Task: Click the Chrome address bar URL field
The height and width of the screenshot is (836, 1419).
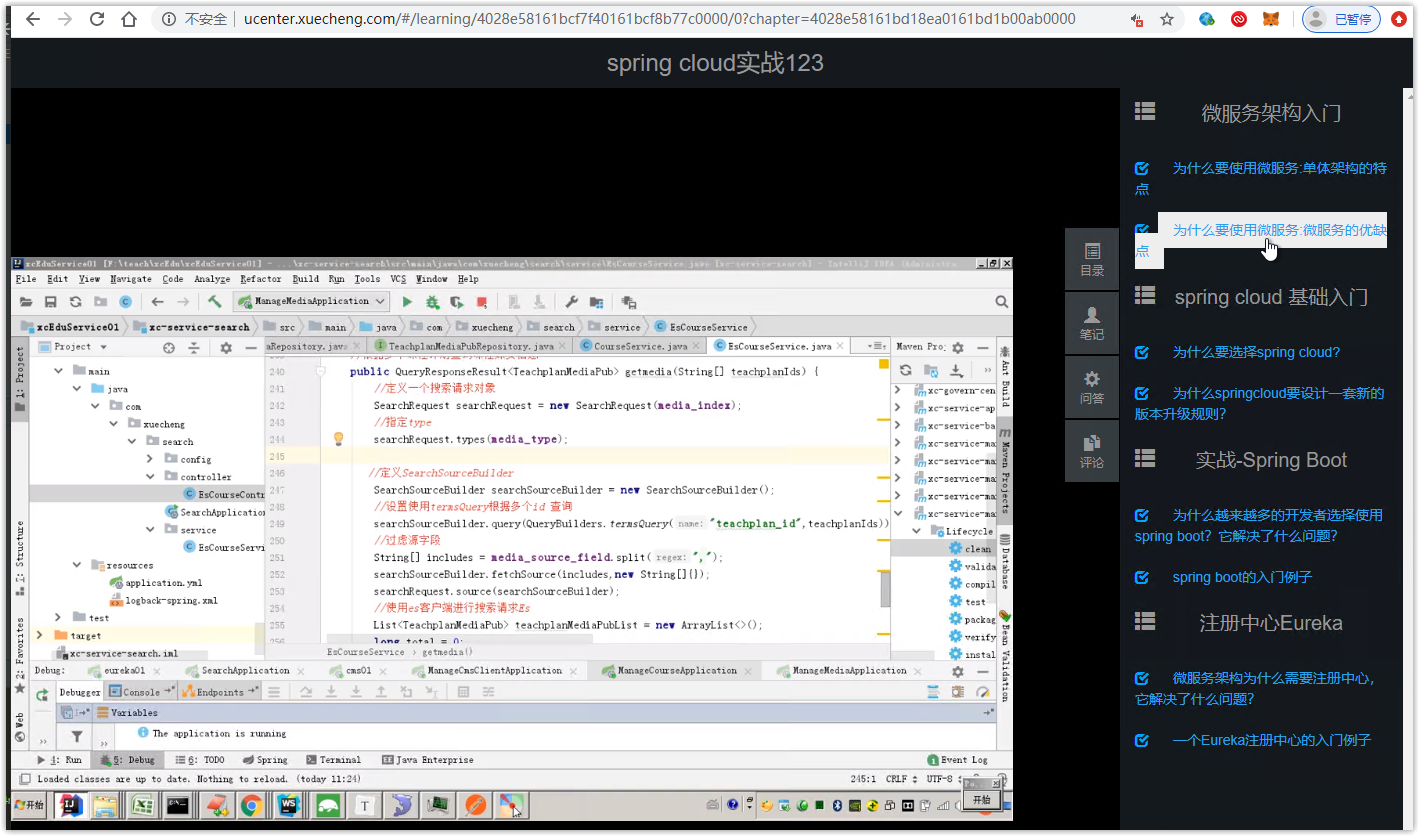Action: tap(640, 19)
